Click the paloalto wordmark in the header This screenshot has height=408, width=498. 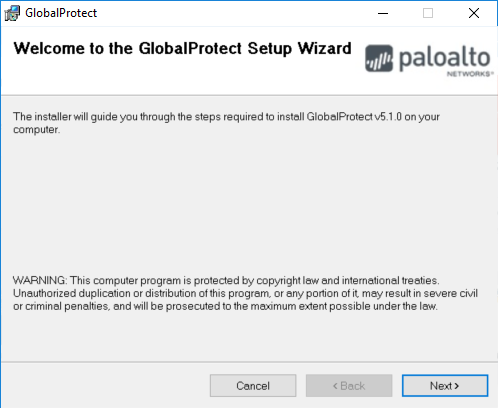tap(445, 59)
